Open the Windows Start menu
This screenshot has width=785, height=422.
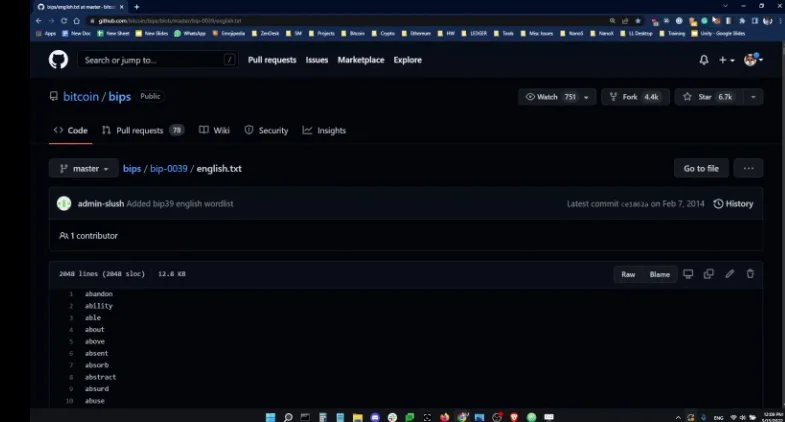pyautogui.click(x=270, y=417)
